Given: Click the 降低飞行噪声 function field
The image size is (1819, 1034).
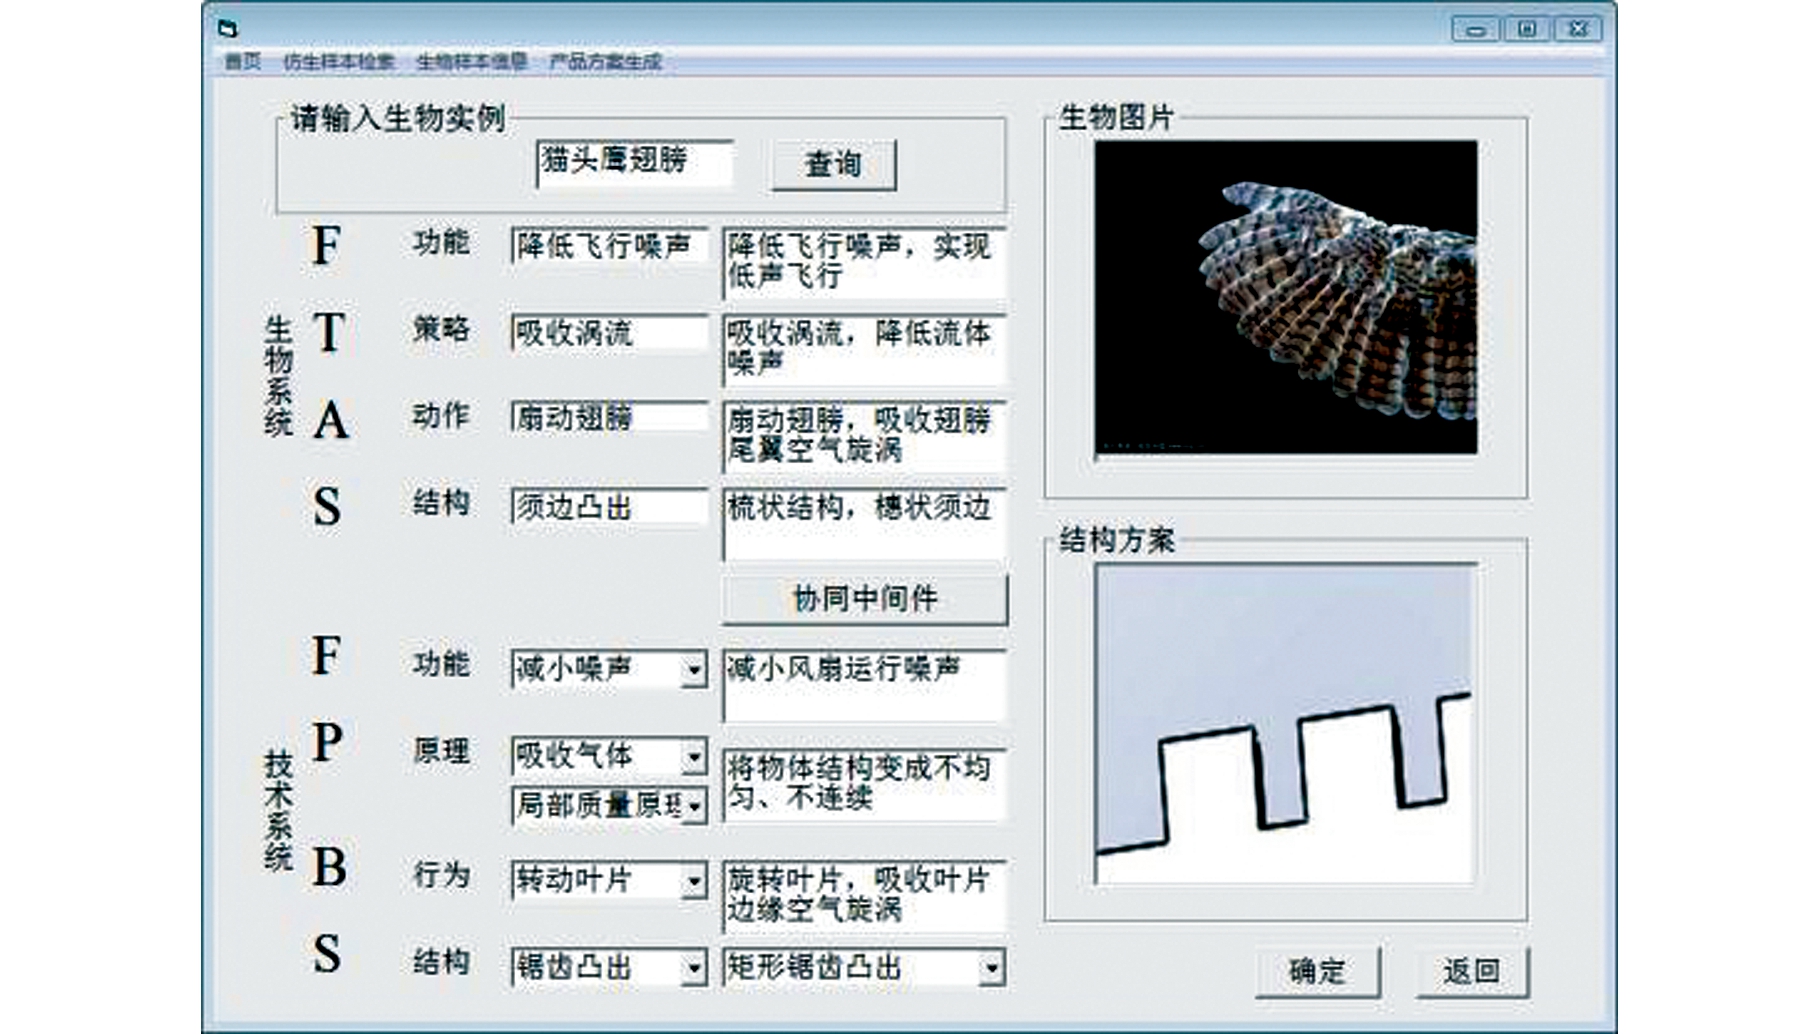Looking at the screenshot, I should (x=609, y=245).
